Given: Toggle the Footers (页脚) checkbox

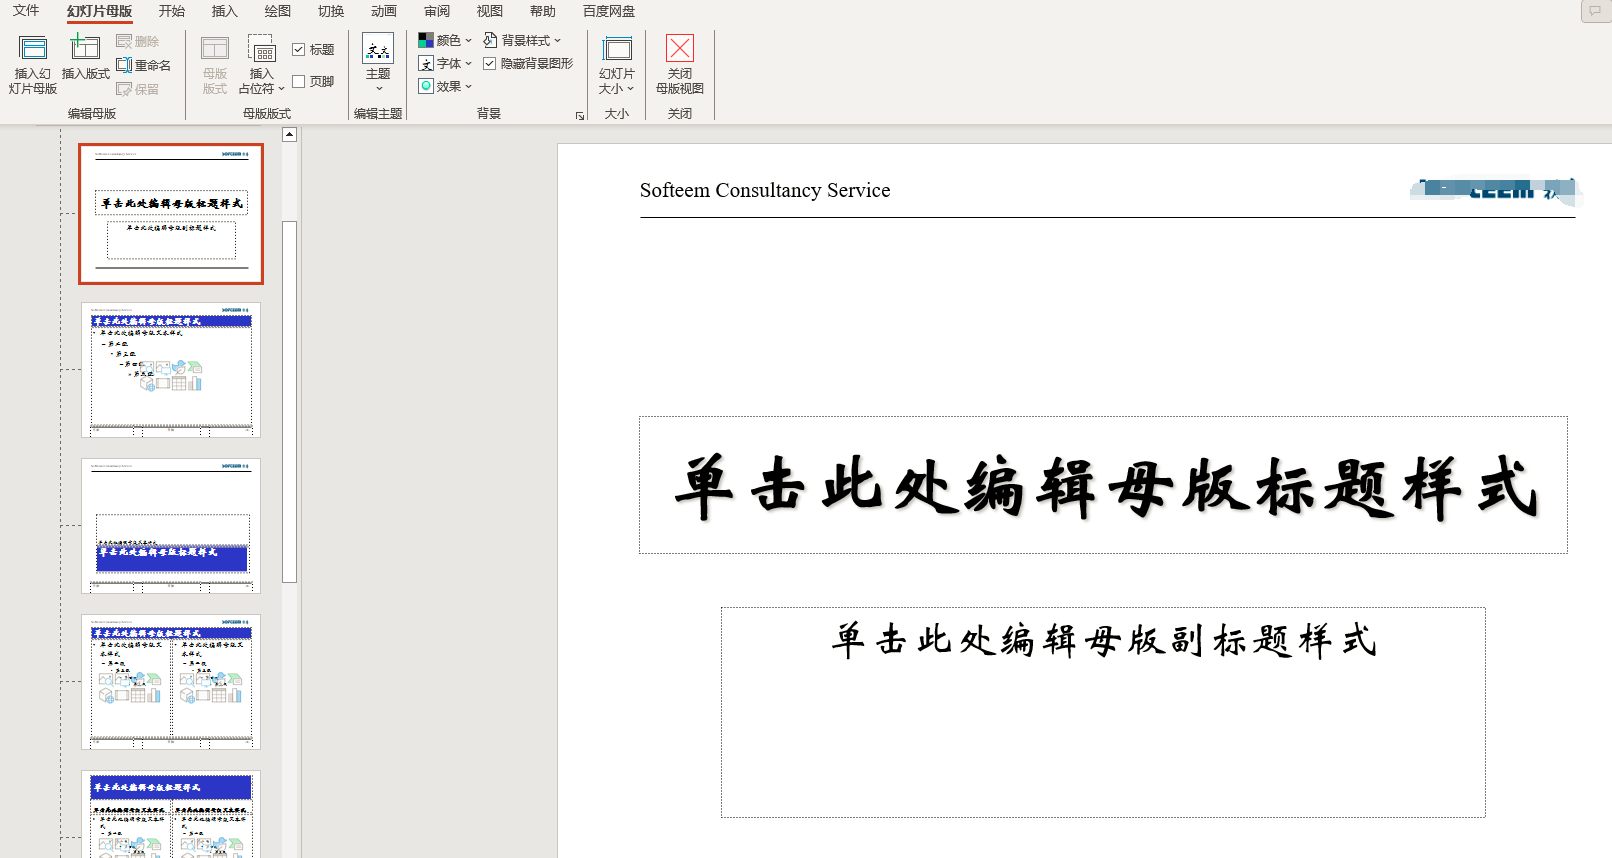Looking at the screenshot, I should 298,81.
